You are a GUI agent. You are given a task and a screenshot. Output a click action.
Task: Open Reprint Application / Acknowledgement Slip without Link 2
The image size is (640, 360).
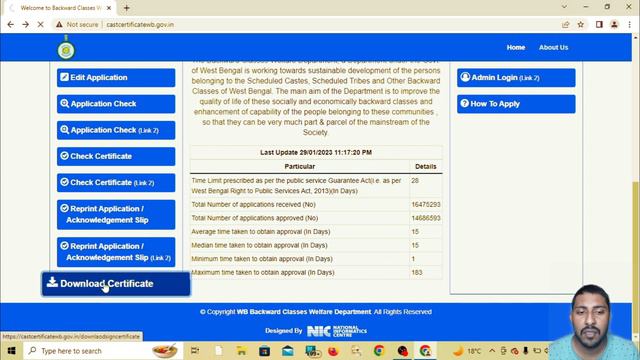(x=116, y=214)
